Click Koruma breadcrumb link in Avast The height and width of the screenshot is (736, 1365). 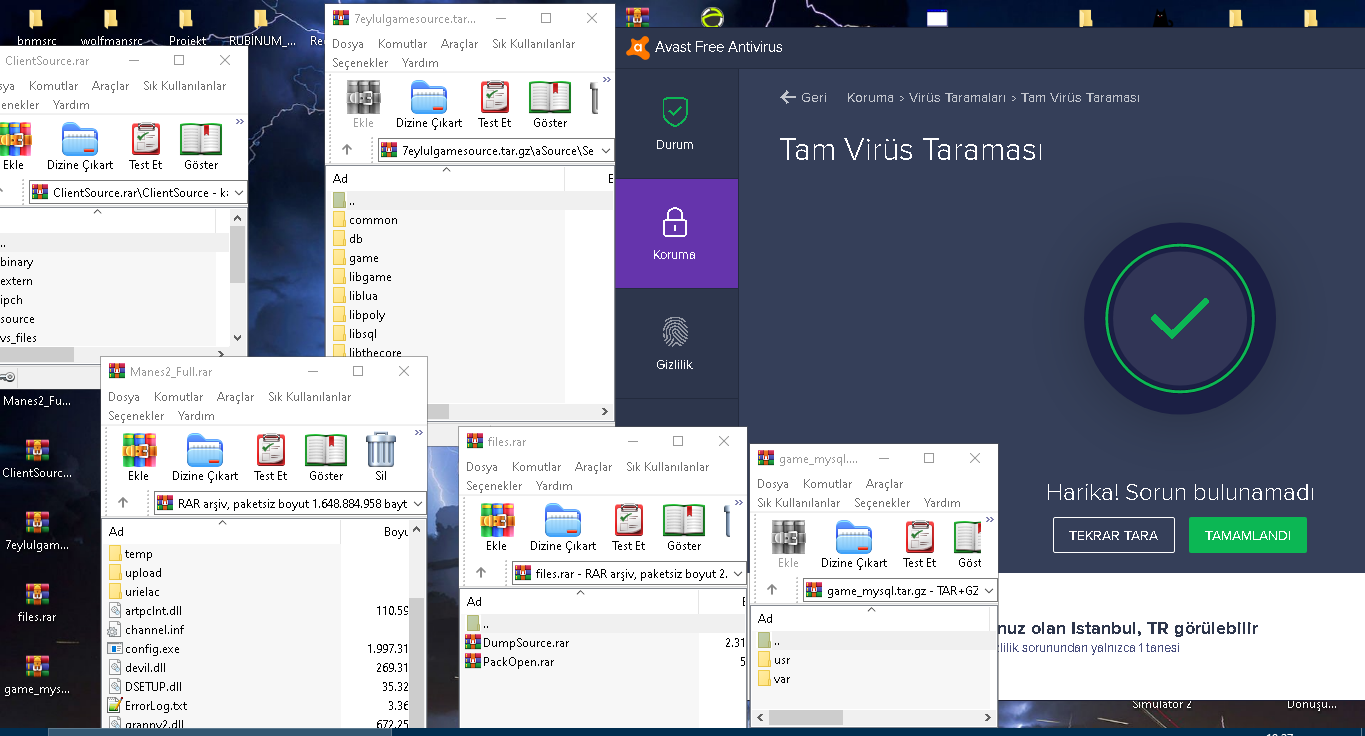[x=870, y=98]
